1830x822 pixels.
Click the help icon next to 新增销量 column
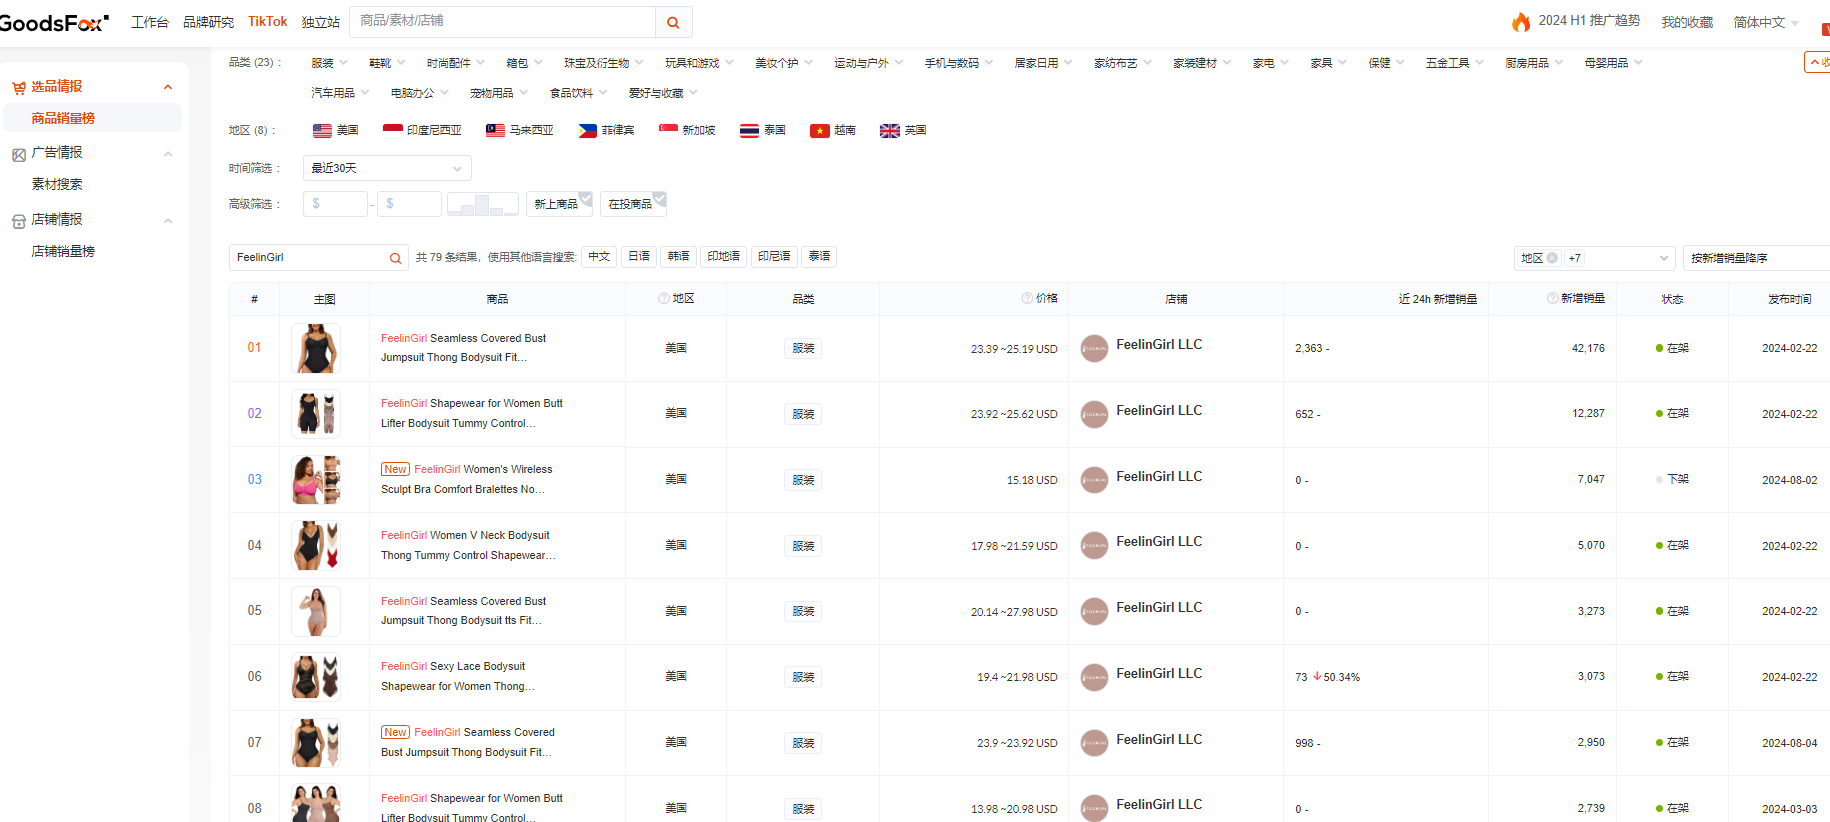[1552, 298]
